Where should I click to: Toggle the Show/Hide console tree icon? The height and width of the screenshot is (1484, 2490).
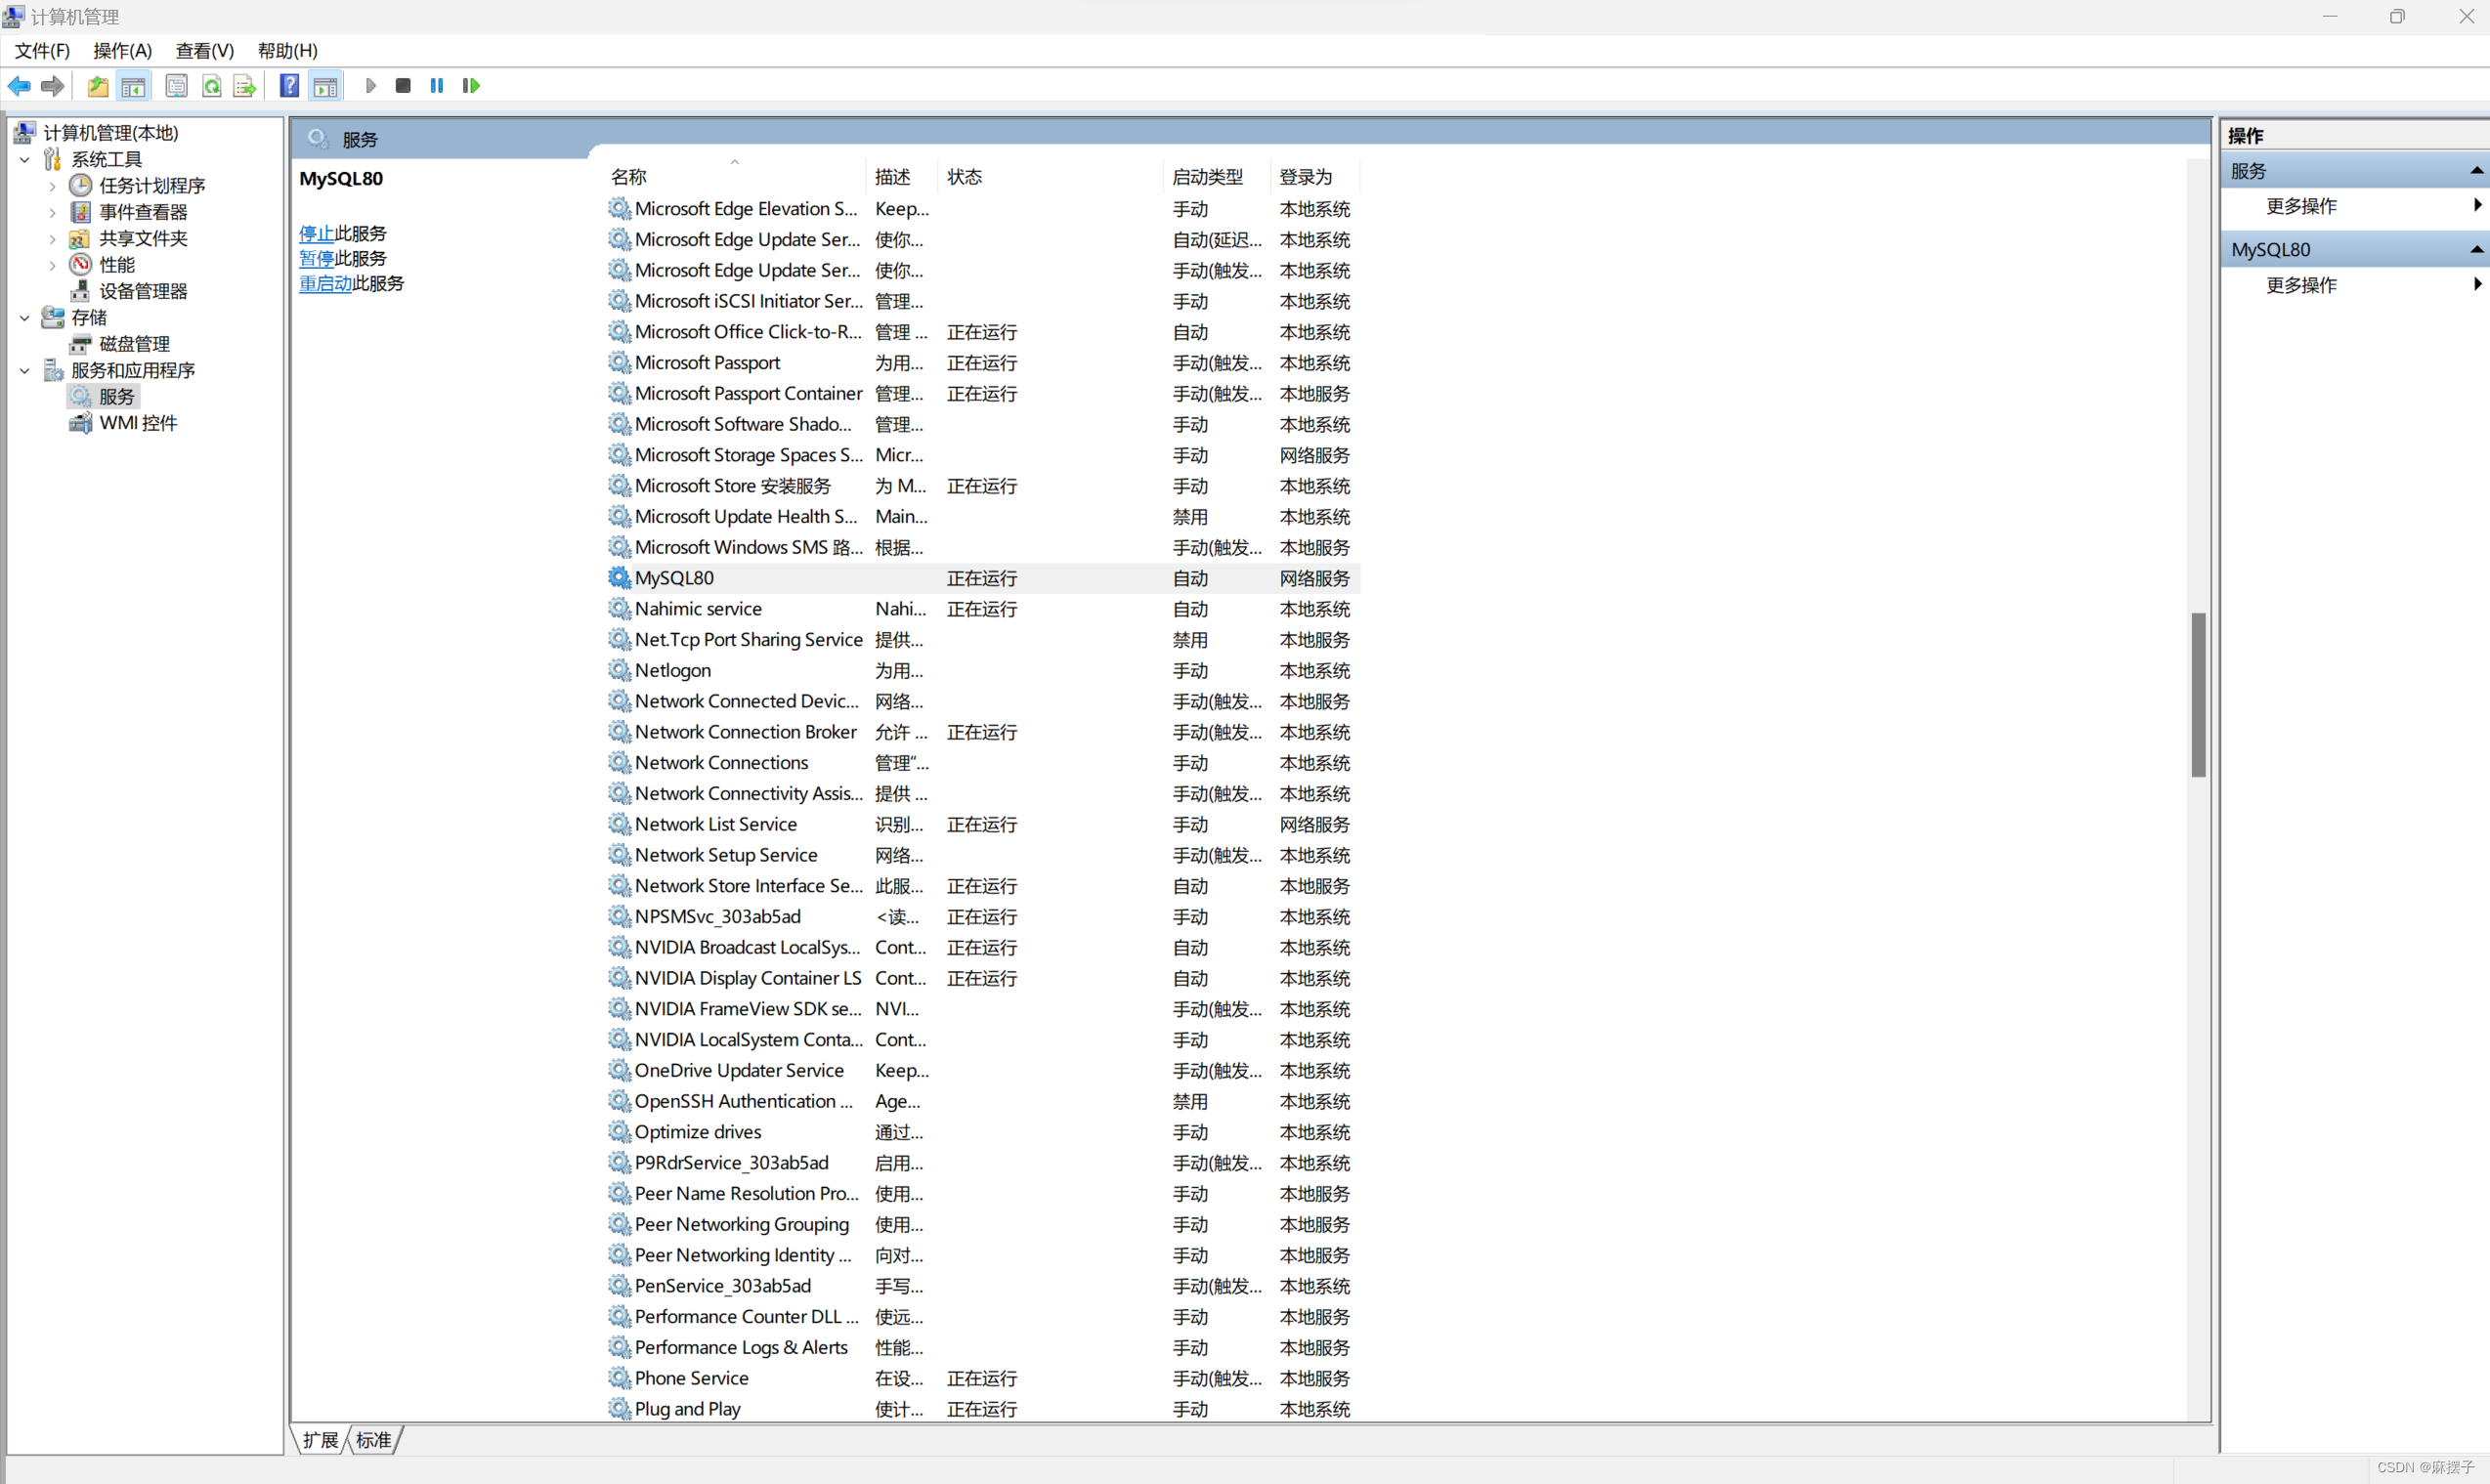point(133,86)
